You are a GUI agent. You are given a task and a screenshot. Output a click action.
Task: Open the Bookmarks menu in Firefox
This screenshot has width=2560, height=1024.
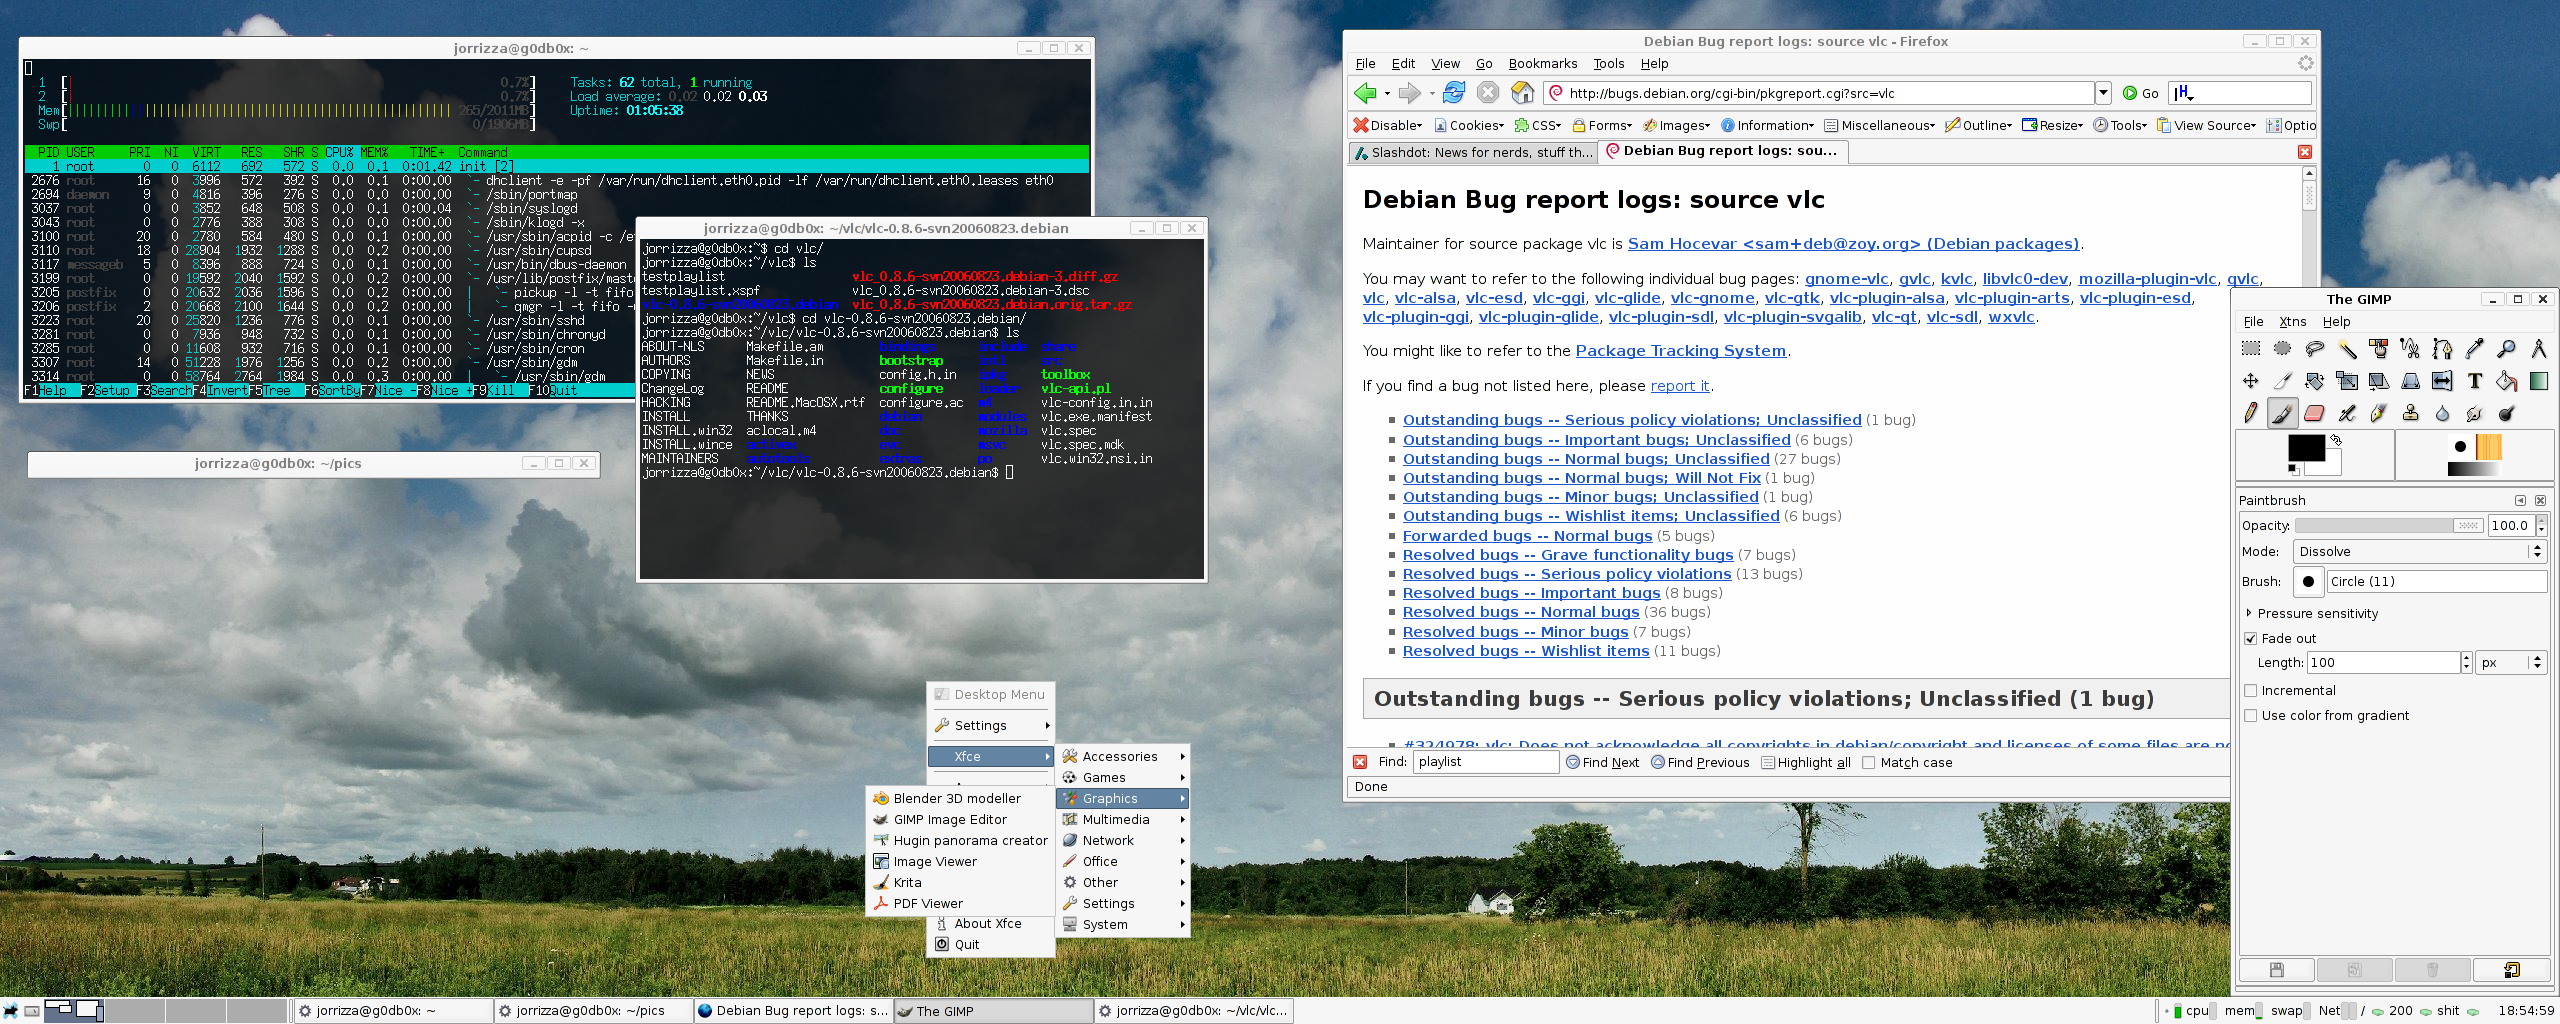point(1542,63)
